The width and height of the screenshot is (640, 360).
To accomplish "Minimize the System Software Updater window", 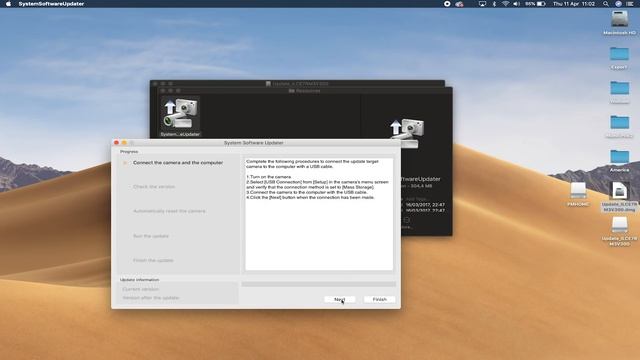I will pos(124,142).
